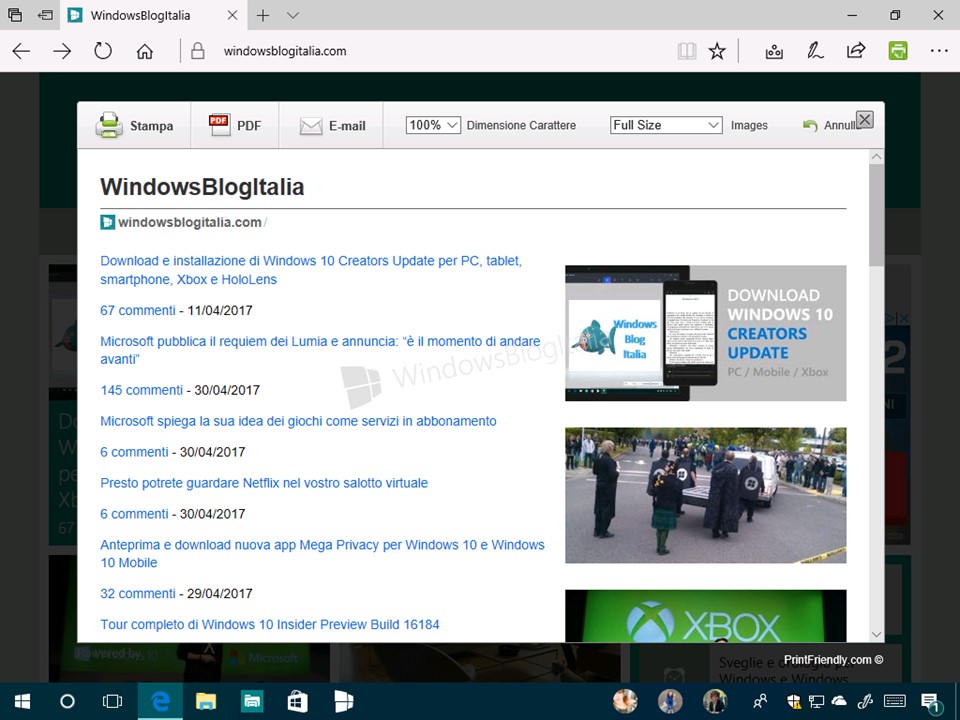
Task: Open the giochi come servizi article
Action: point(298,421)
